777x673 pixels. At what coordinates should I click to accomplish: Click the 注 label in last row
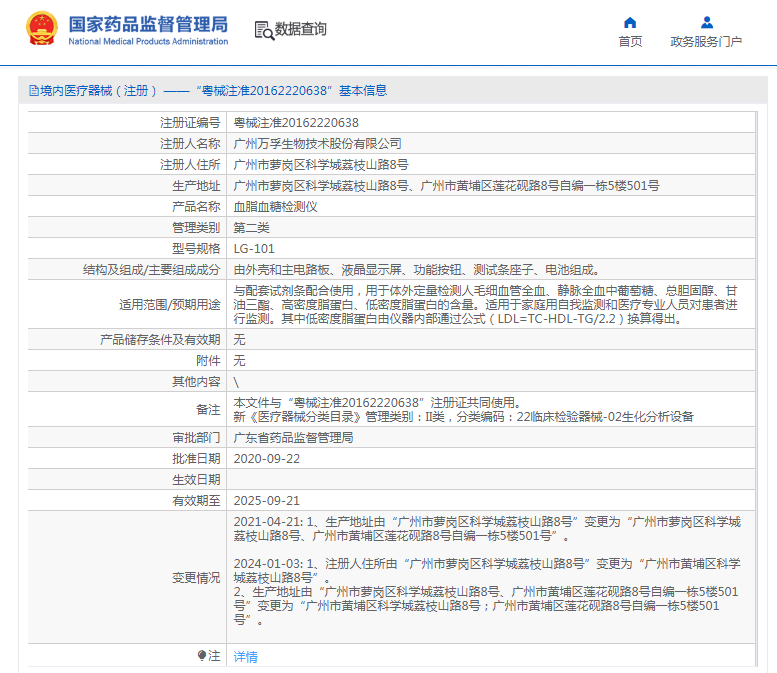214,656
